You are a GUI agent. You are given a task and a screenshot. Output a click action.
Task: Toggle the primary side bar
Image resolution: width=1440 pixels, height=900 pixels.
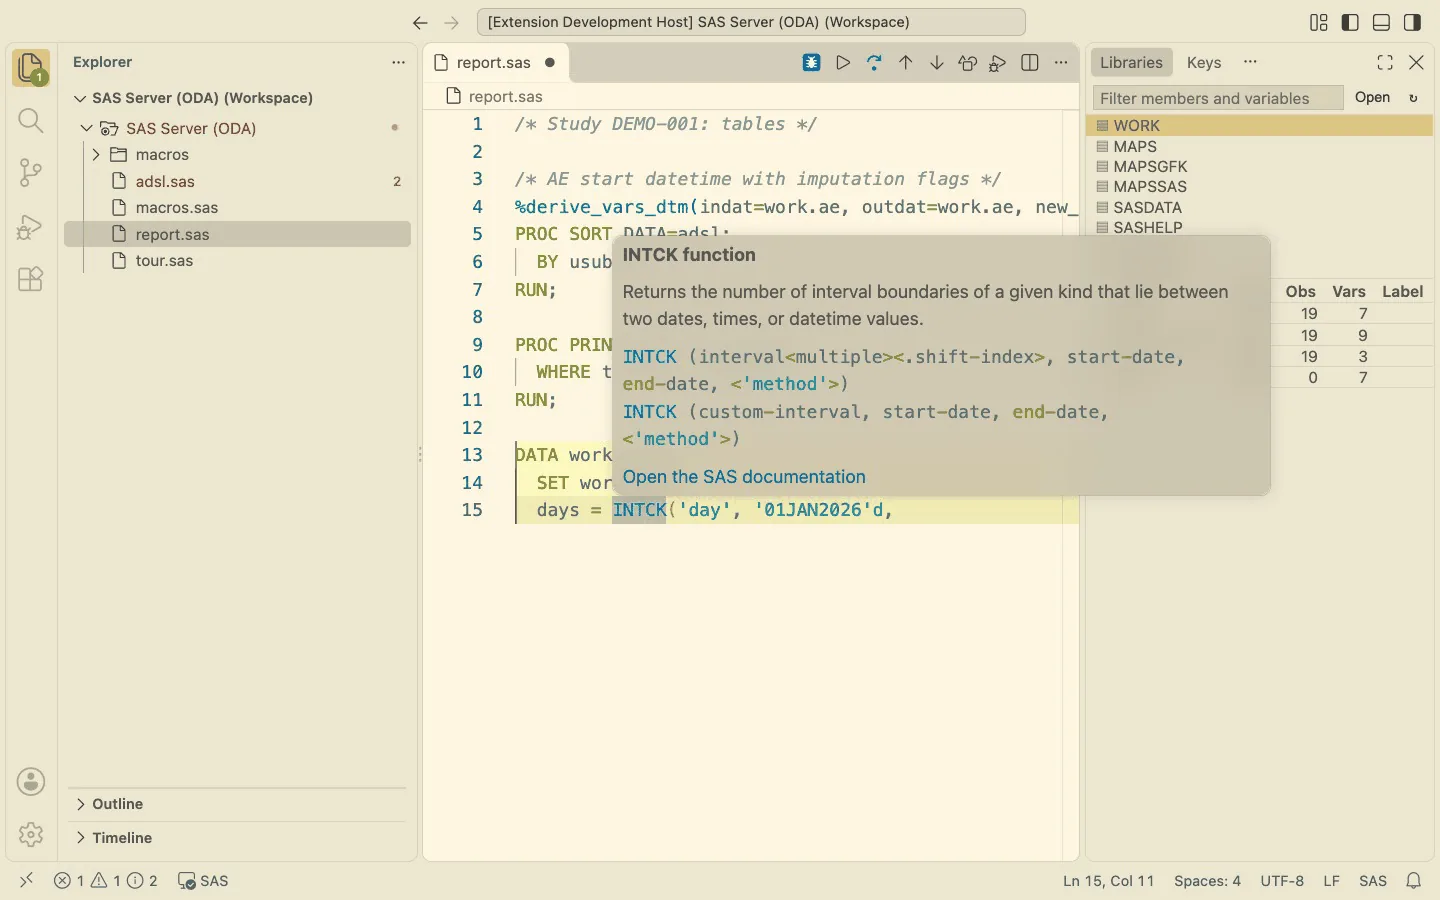(x=1350, y=22)
